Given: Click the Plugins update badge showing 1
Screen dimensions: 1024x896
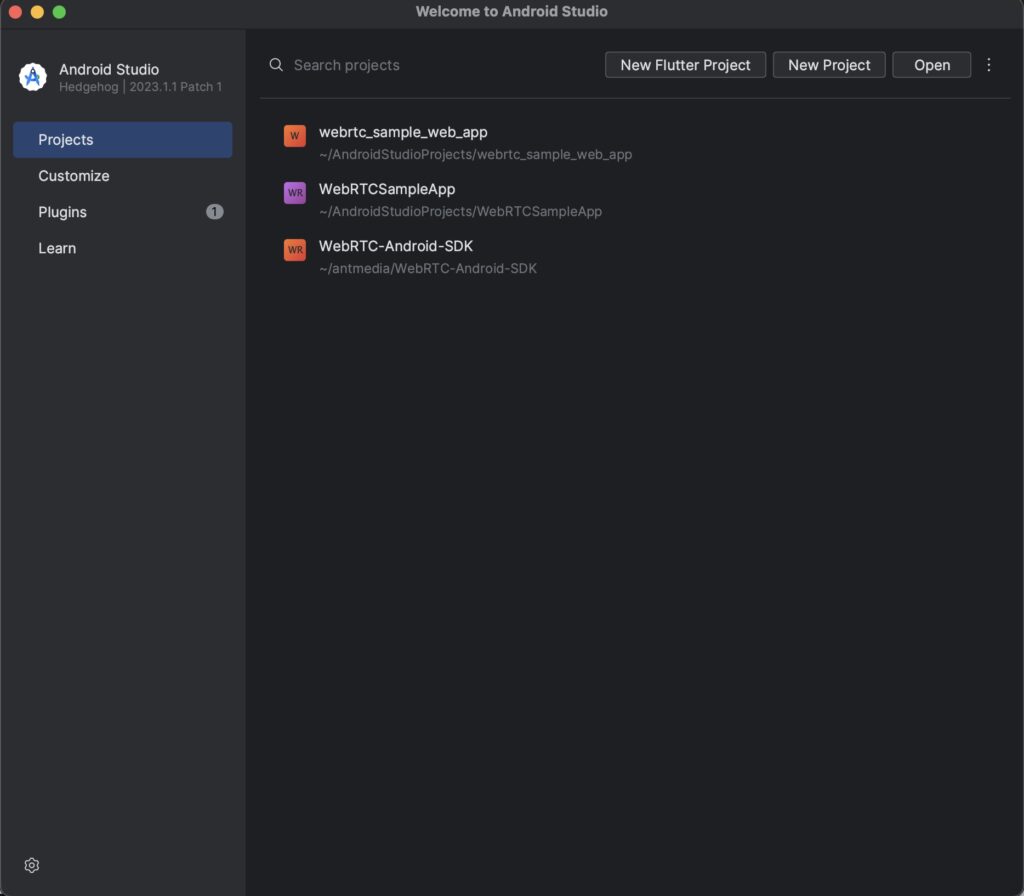Looking at the screenshot, I should (x=214, y=212).
